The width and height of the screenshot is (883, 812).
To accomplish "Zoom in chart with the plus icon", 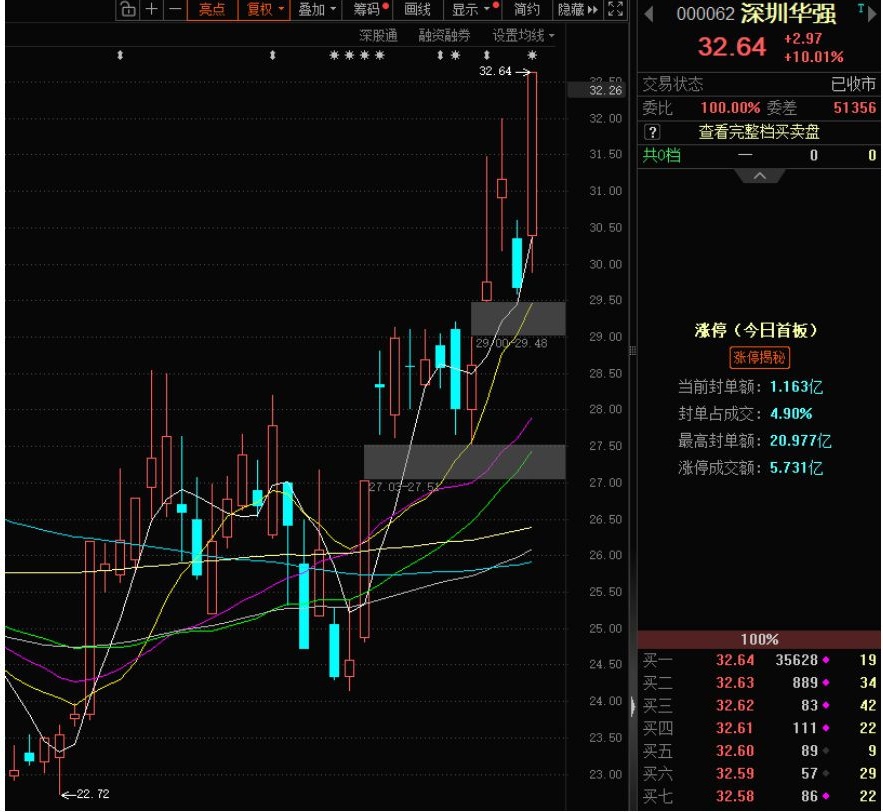I will [x=151, y=9].
